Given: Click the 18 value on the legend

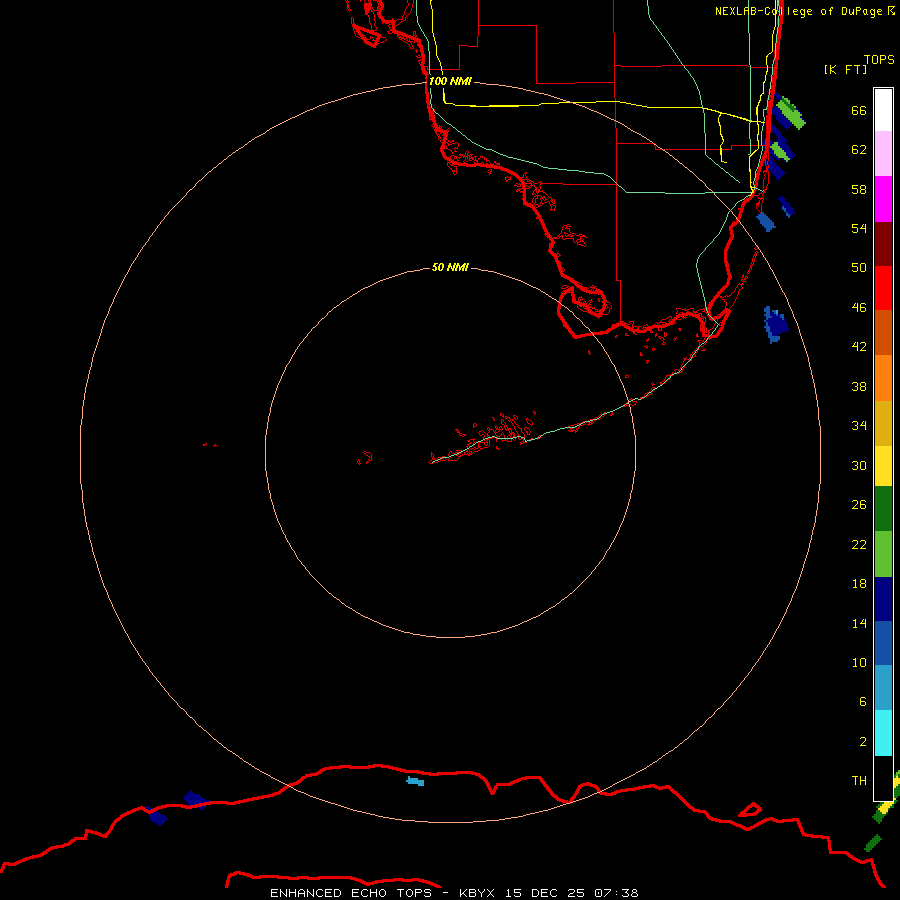Looking at the screenshot, I should (x=859, y=584).
